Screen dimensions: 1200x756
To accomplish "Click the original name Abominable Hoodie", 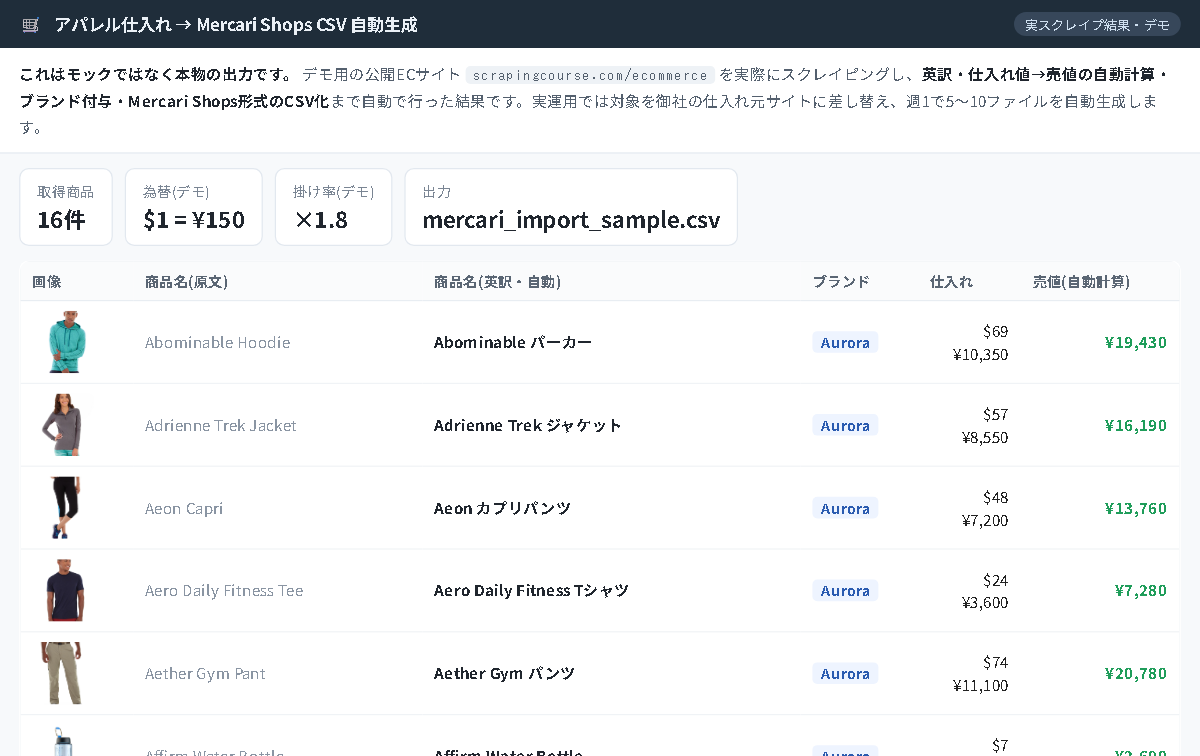I will click(217, 342).
